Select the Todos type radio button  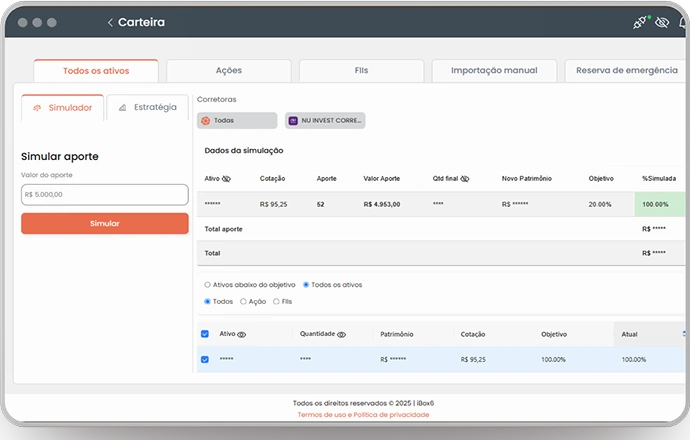pos(207,301)
